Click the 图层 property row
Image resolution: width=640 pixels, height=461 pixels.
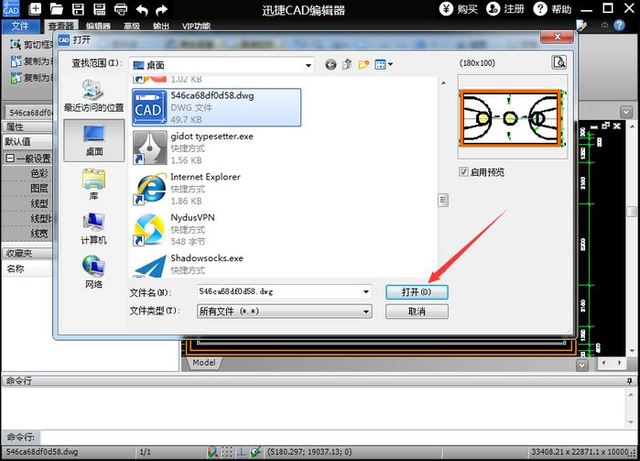pyautogui.click(x=27, y=188)
